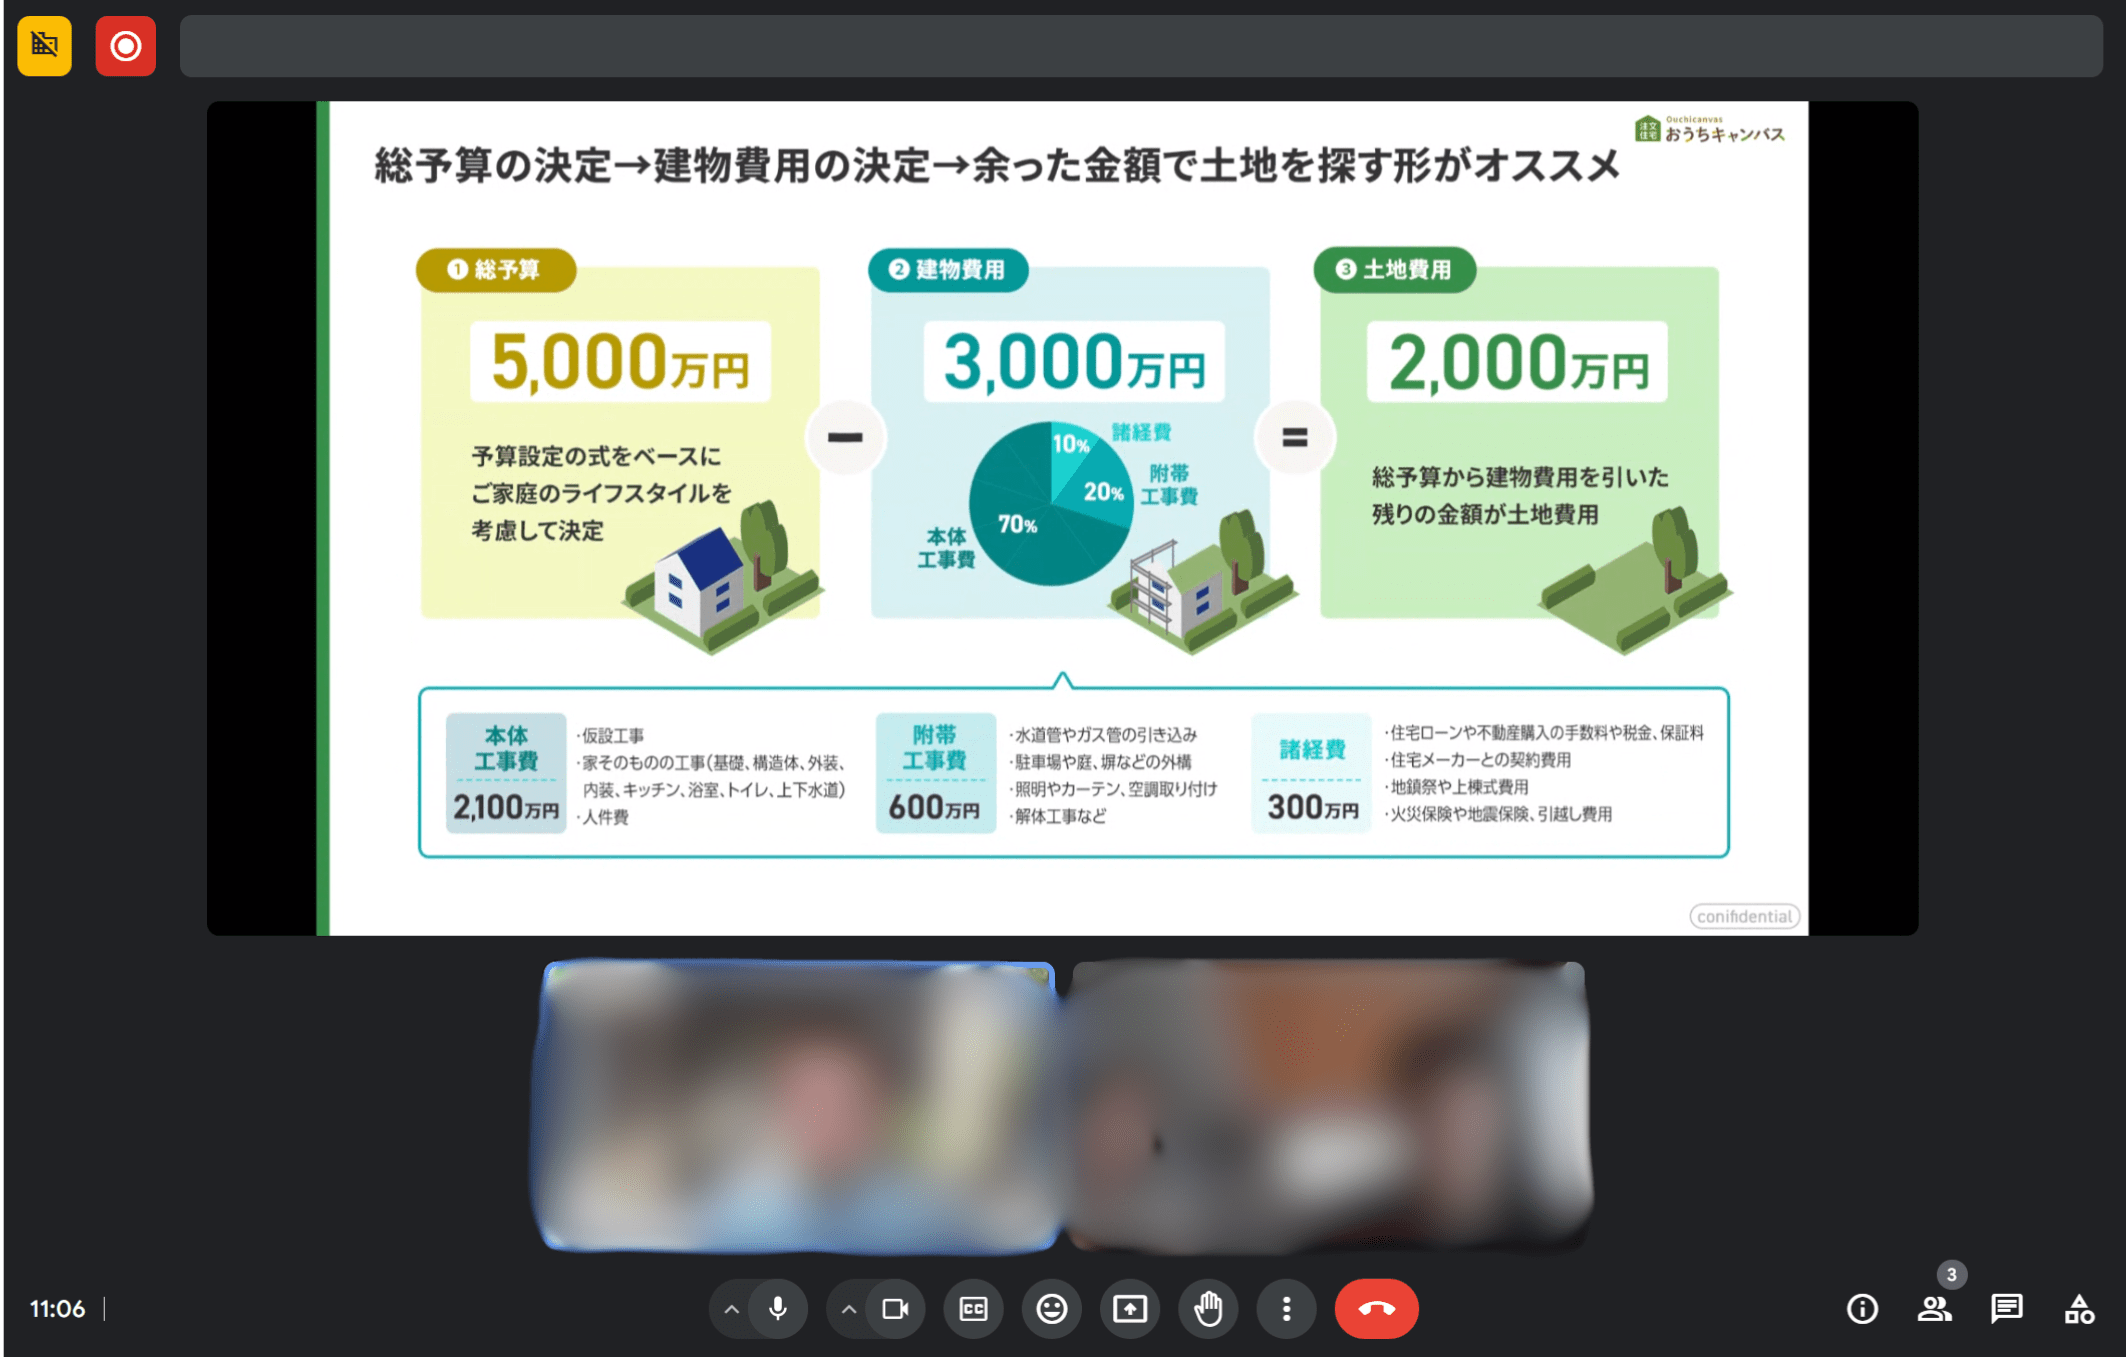Click the yellow no-caption extension icon
Viewport: 2126px width, 1357px height.
pos(44,46)
